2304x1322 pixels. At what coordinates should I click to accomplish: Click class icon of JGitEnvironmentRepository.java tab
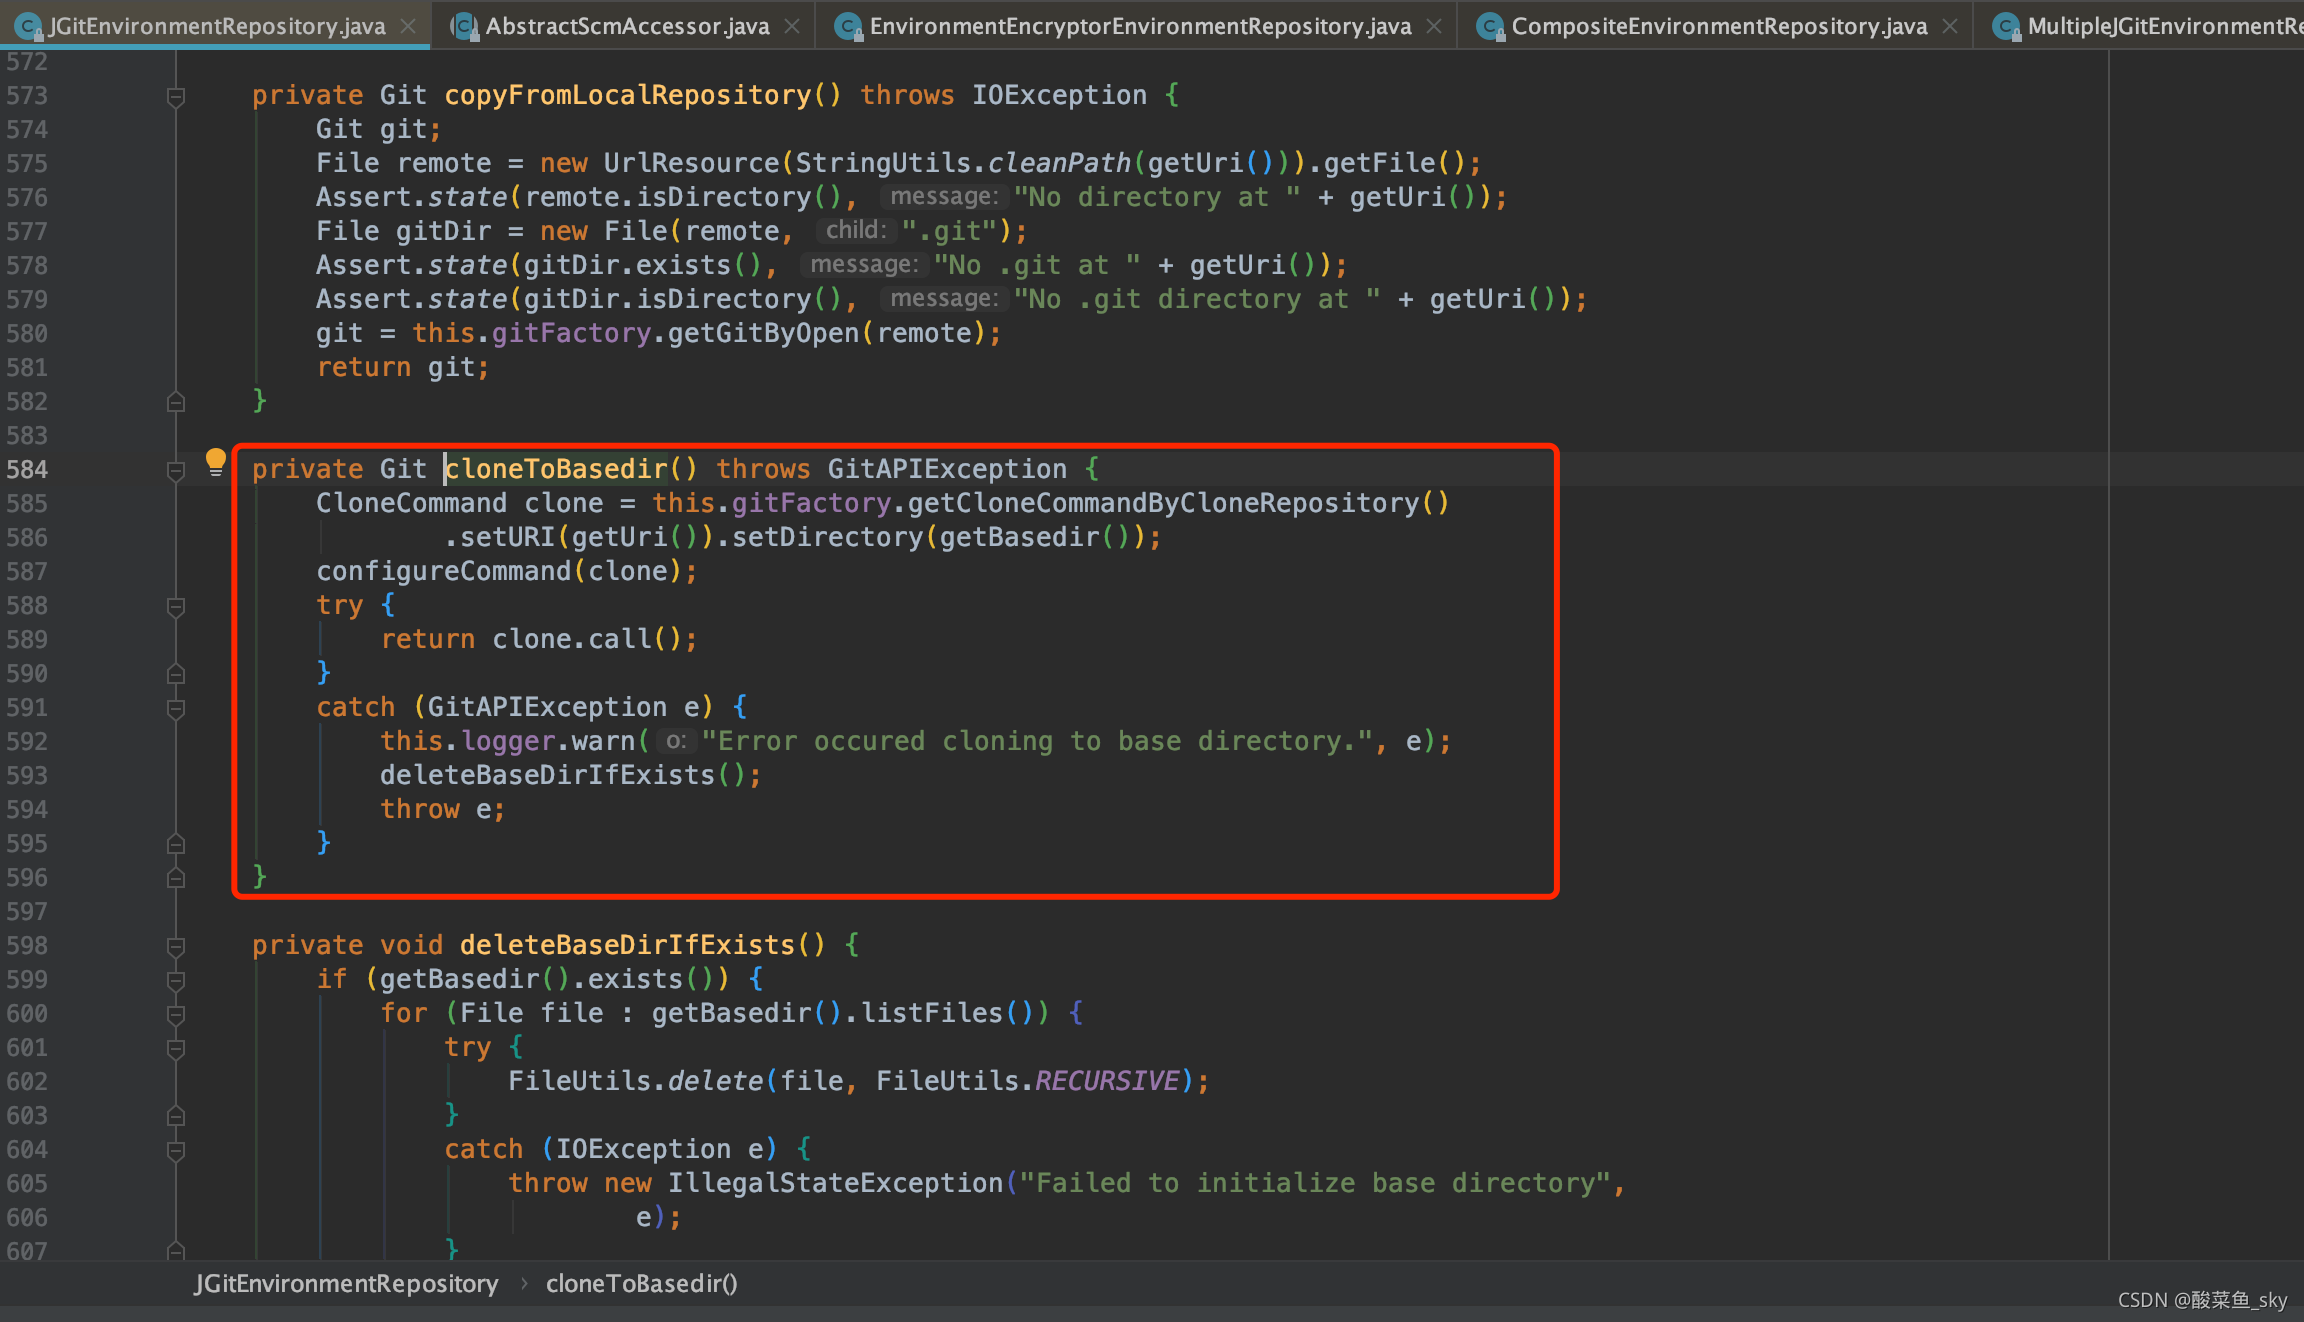(x=28, y=26)
